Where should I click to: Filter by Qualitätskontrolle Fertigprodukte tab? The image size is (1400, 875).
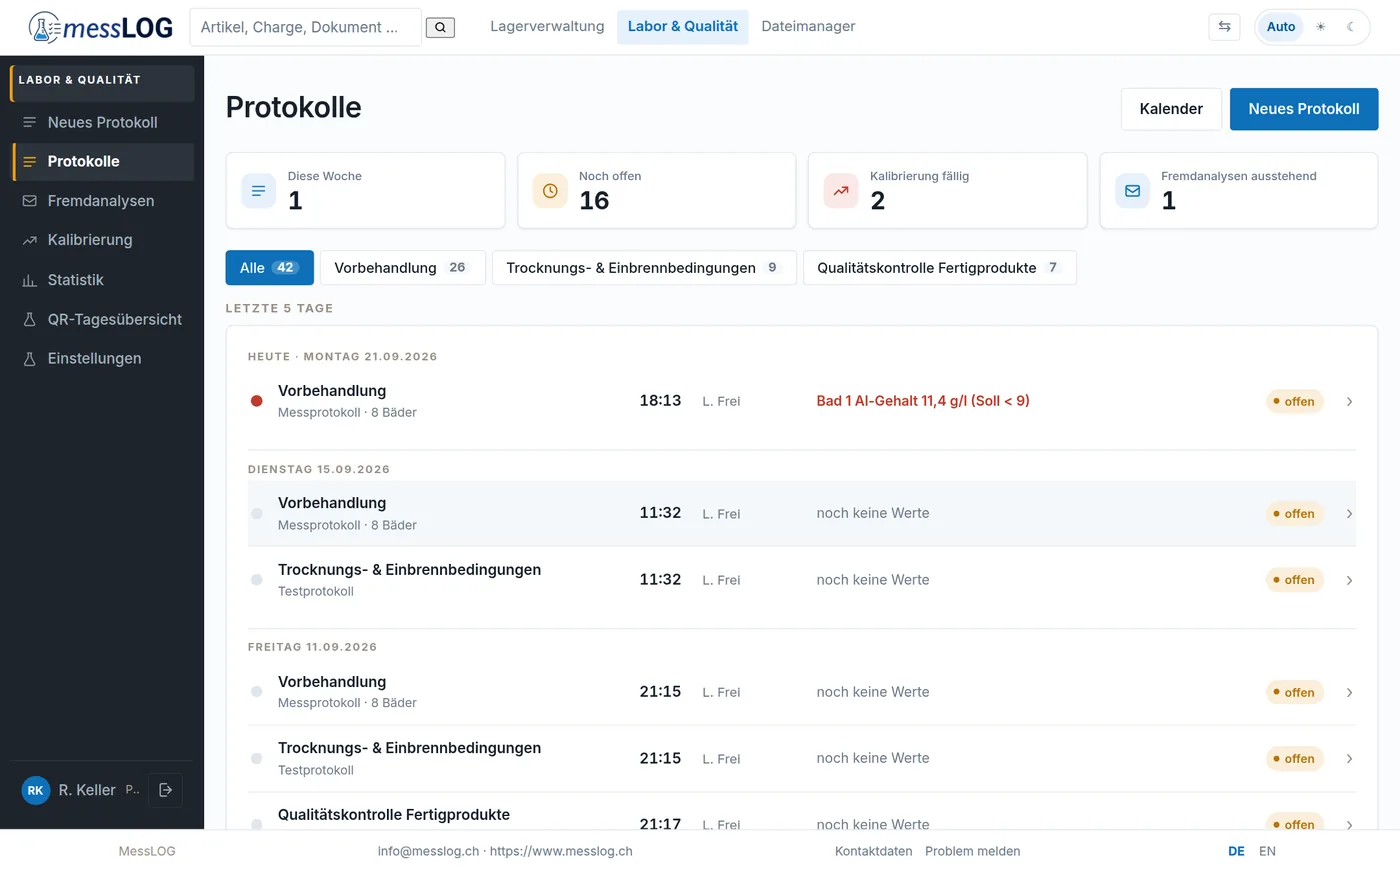(x=940, y=268)
